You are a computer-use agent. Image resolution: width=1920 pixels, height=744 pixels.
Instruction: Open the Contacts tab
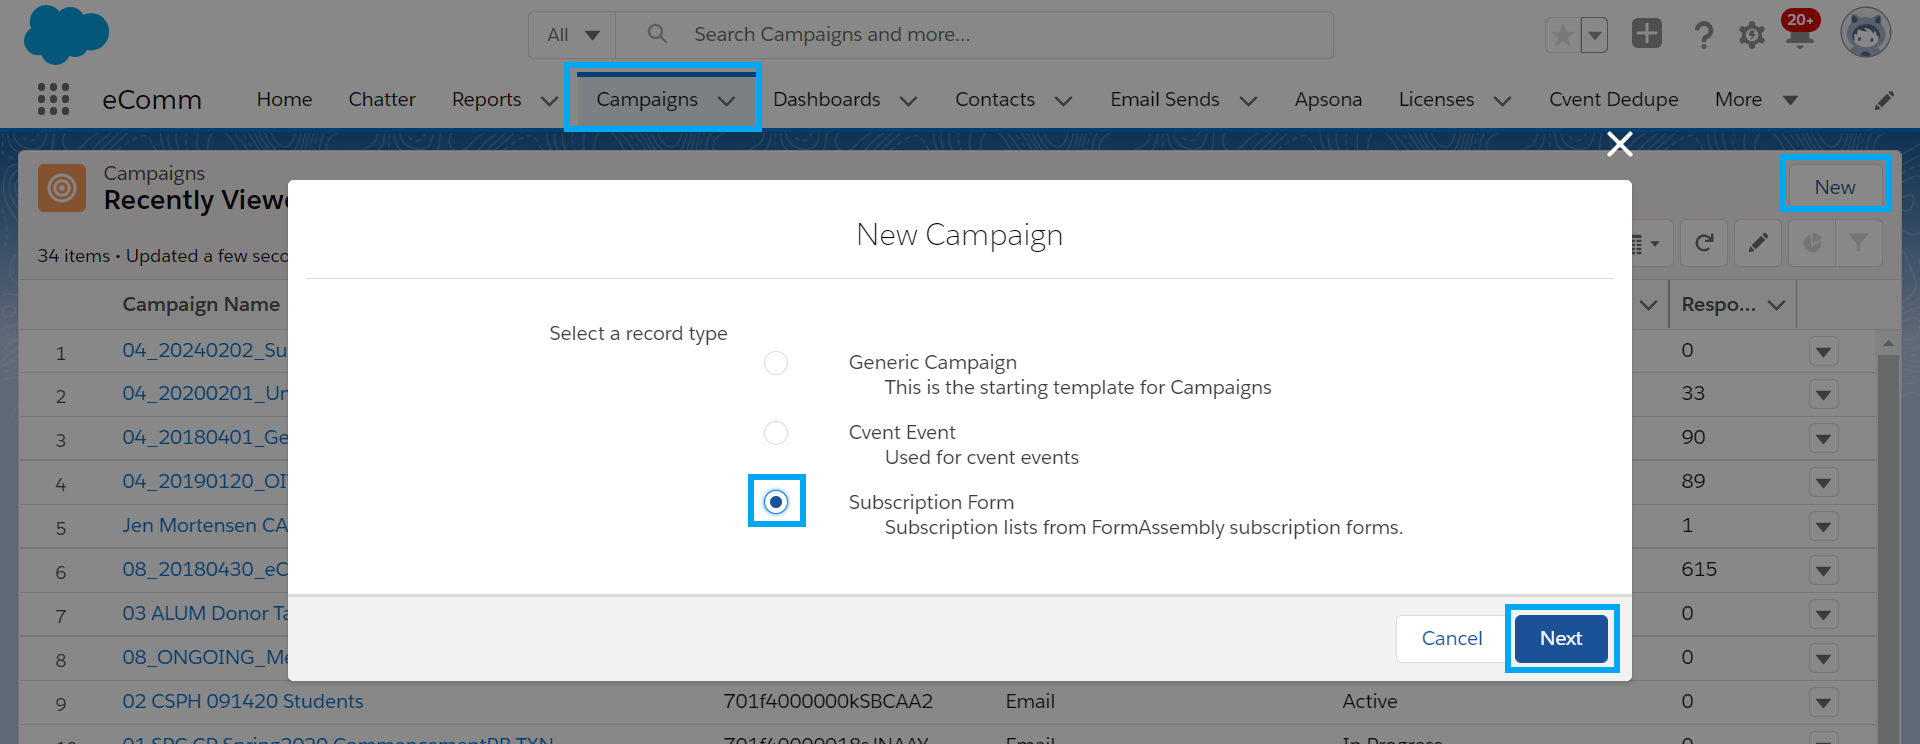coord(995,99)
